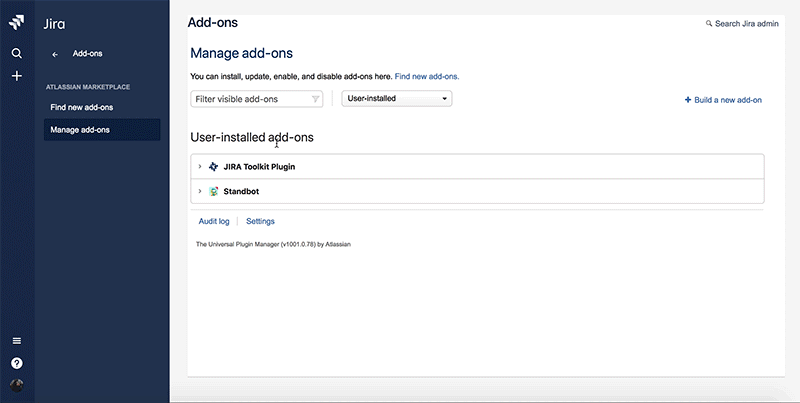Screen dimensions: 800x403
Task: Click the filter funnel icon
Action: (315, 99)
